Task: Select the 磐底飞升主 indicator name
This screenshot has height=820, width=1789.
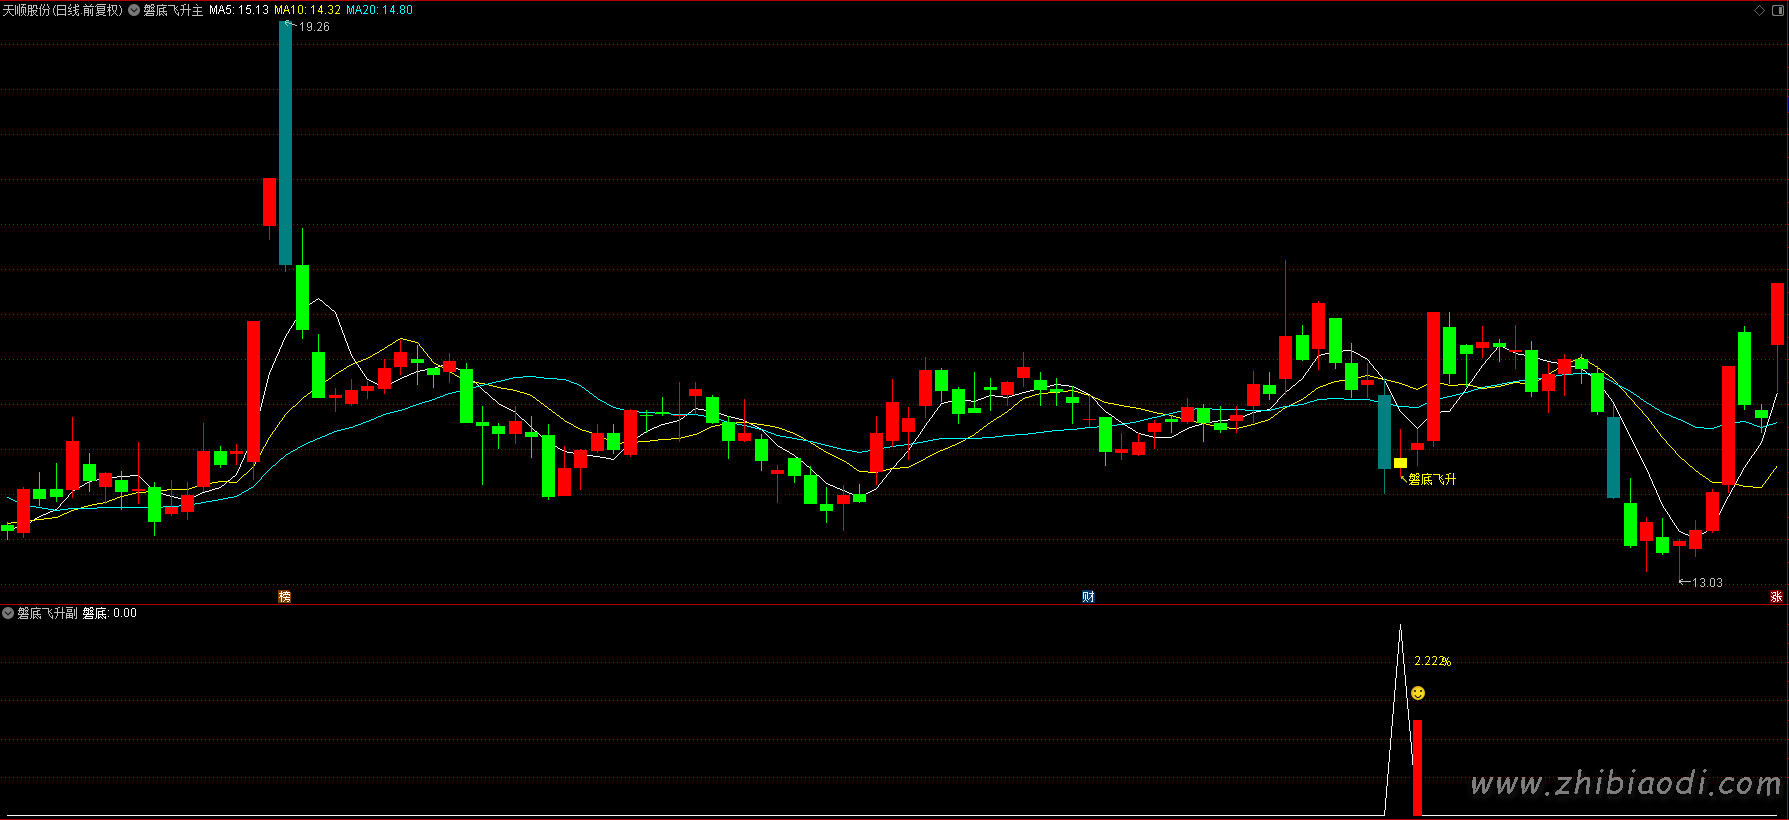Action: pos(173,10)
